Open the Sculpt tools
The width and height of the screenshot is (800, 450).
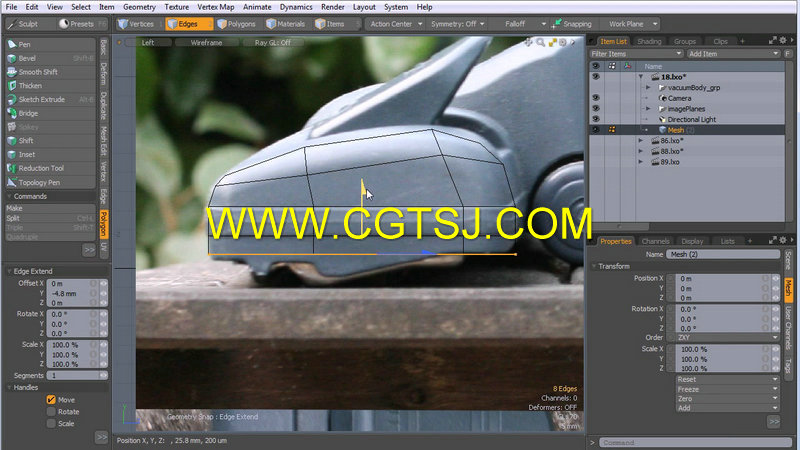[24, 24]
